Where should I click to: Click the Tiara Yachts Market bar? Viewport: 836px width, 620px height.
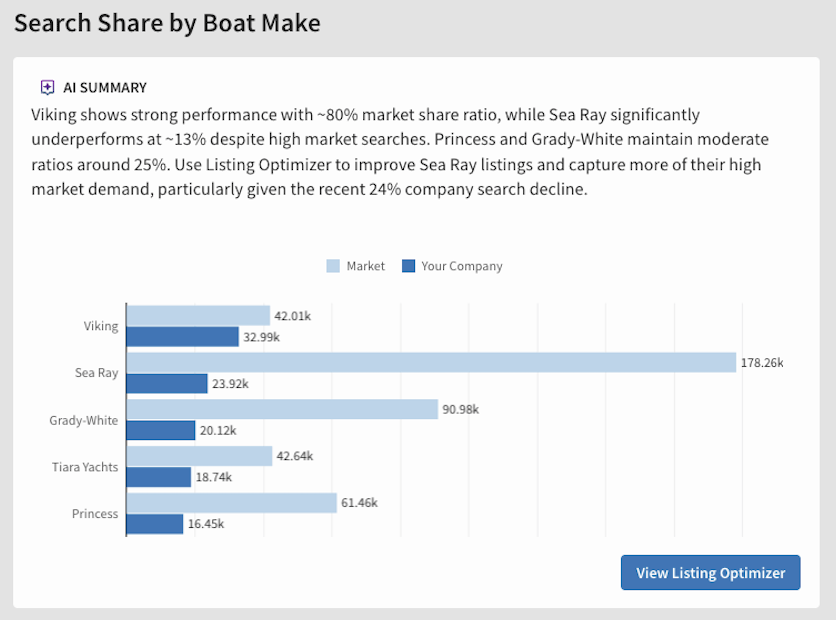(199, 456)
